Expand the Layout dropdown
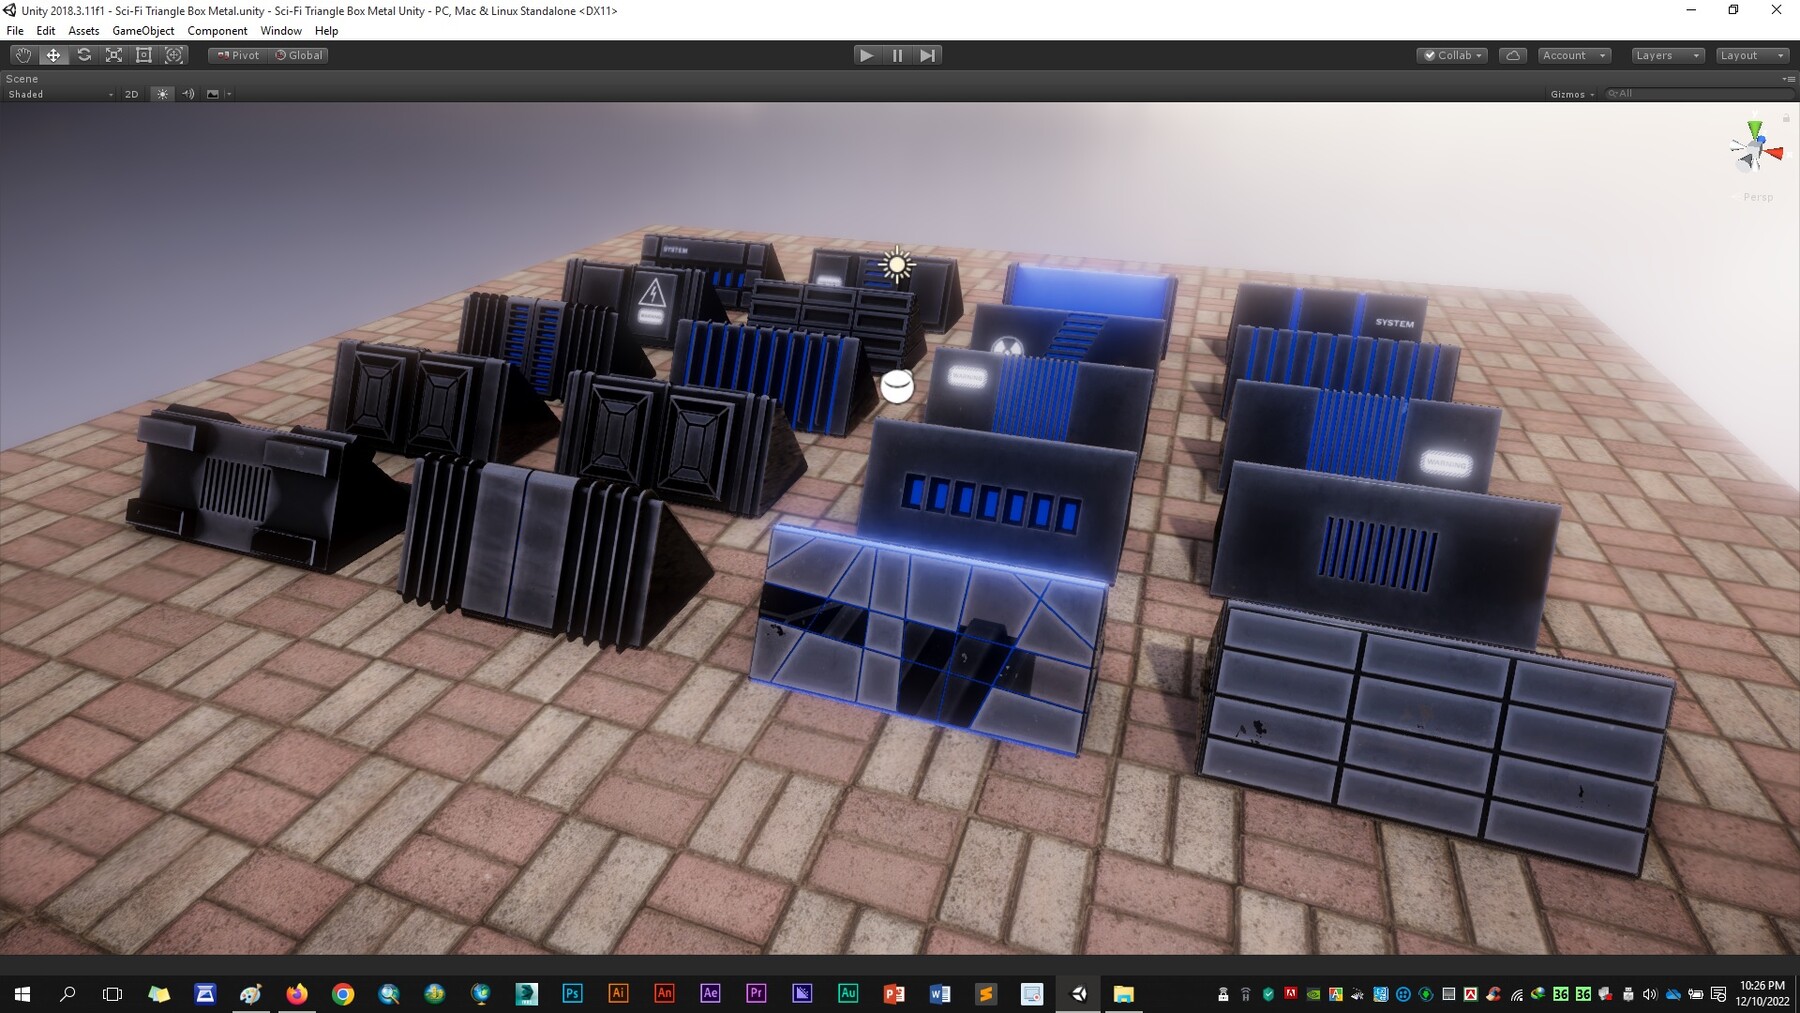The height and width of the screenshot is (1013, 1800). point(1752,55)
